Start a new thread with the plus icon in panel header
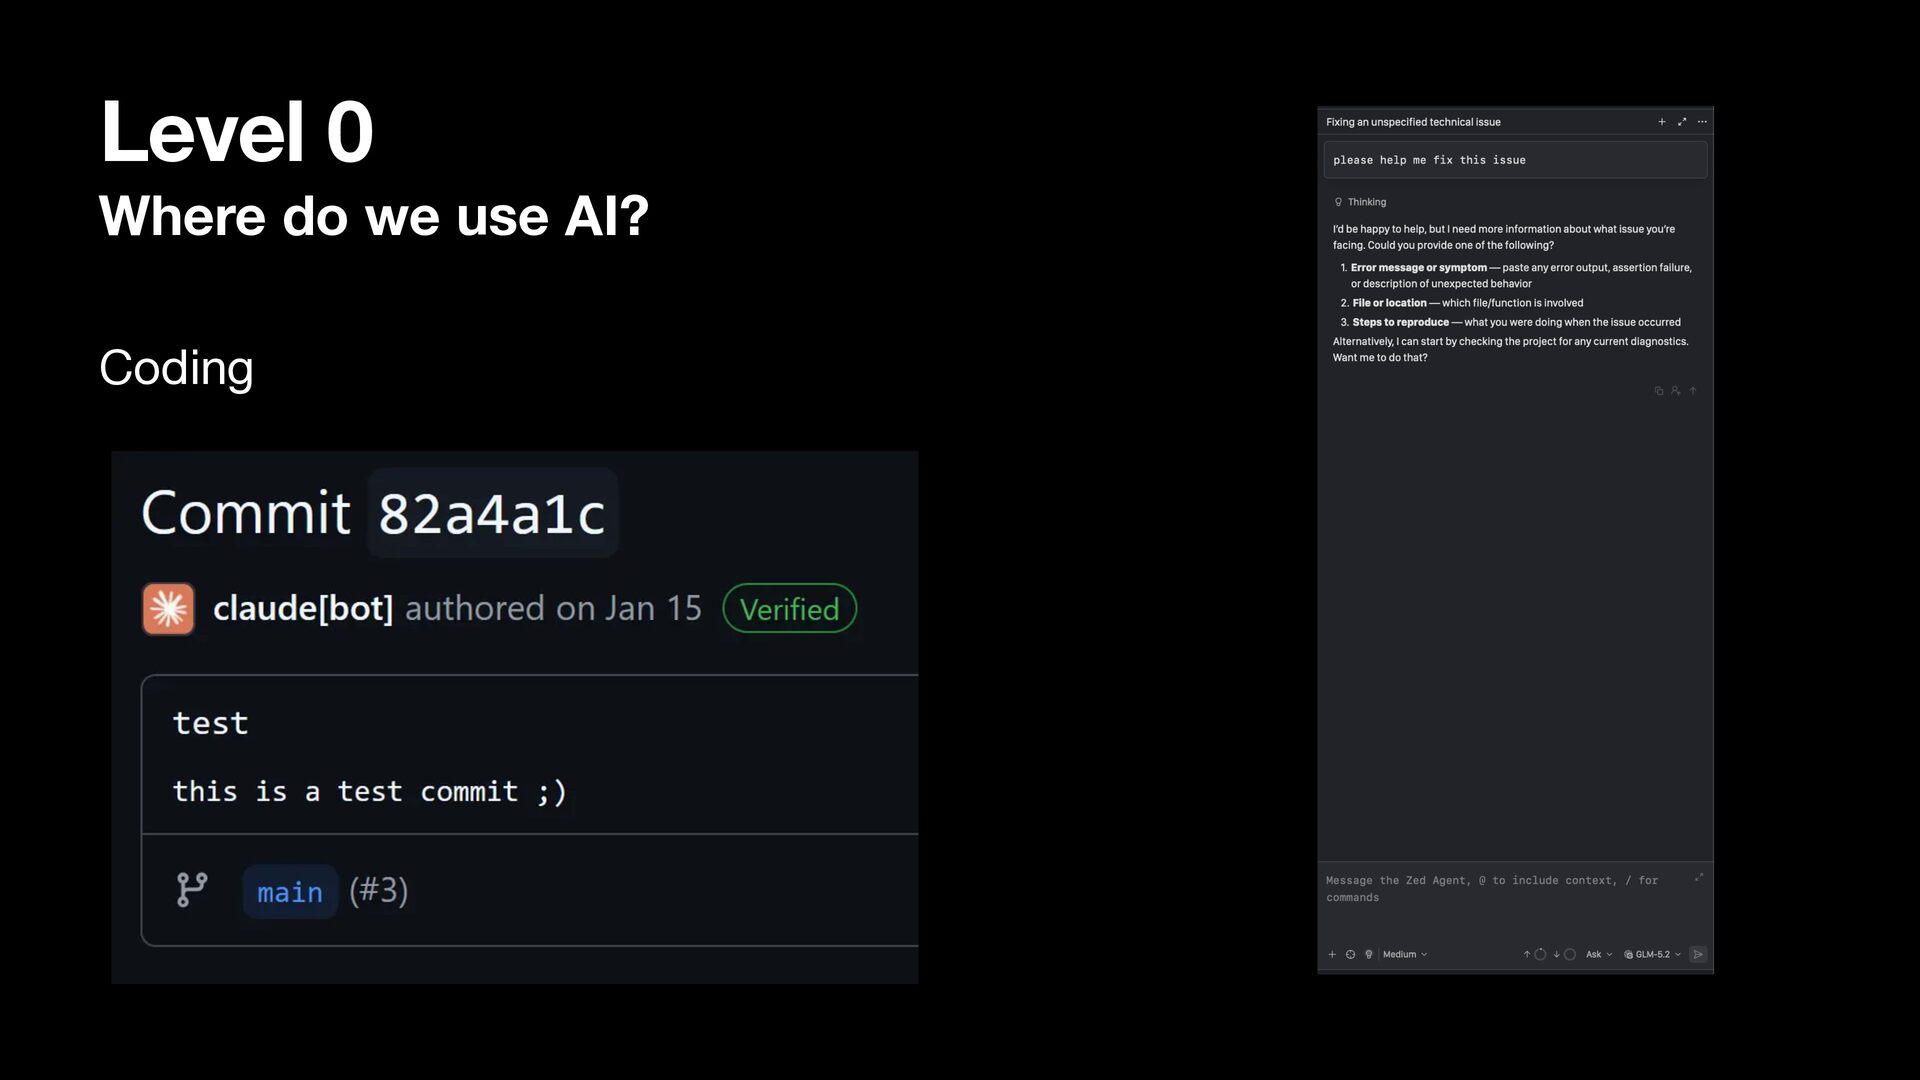The image size is (1920, 1080). coord(1662,122)
